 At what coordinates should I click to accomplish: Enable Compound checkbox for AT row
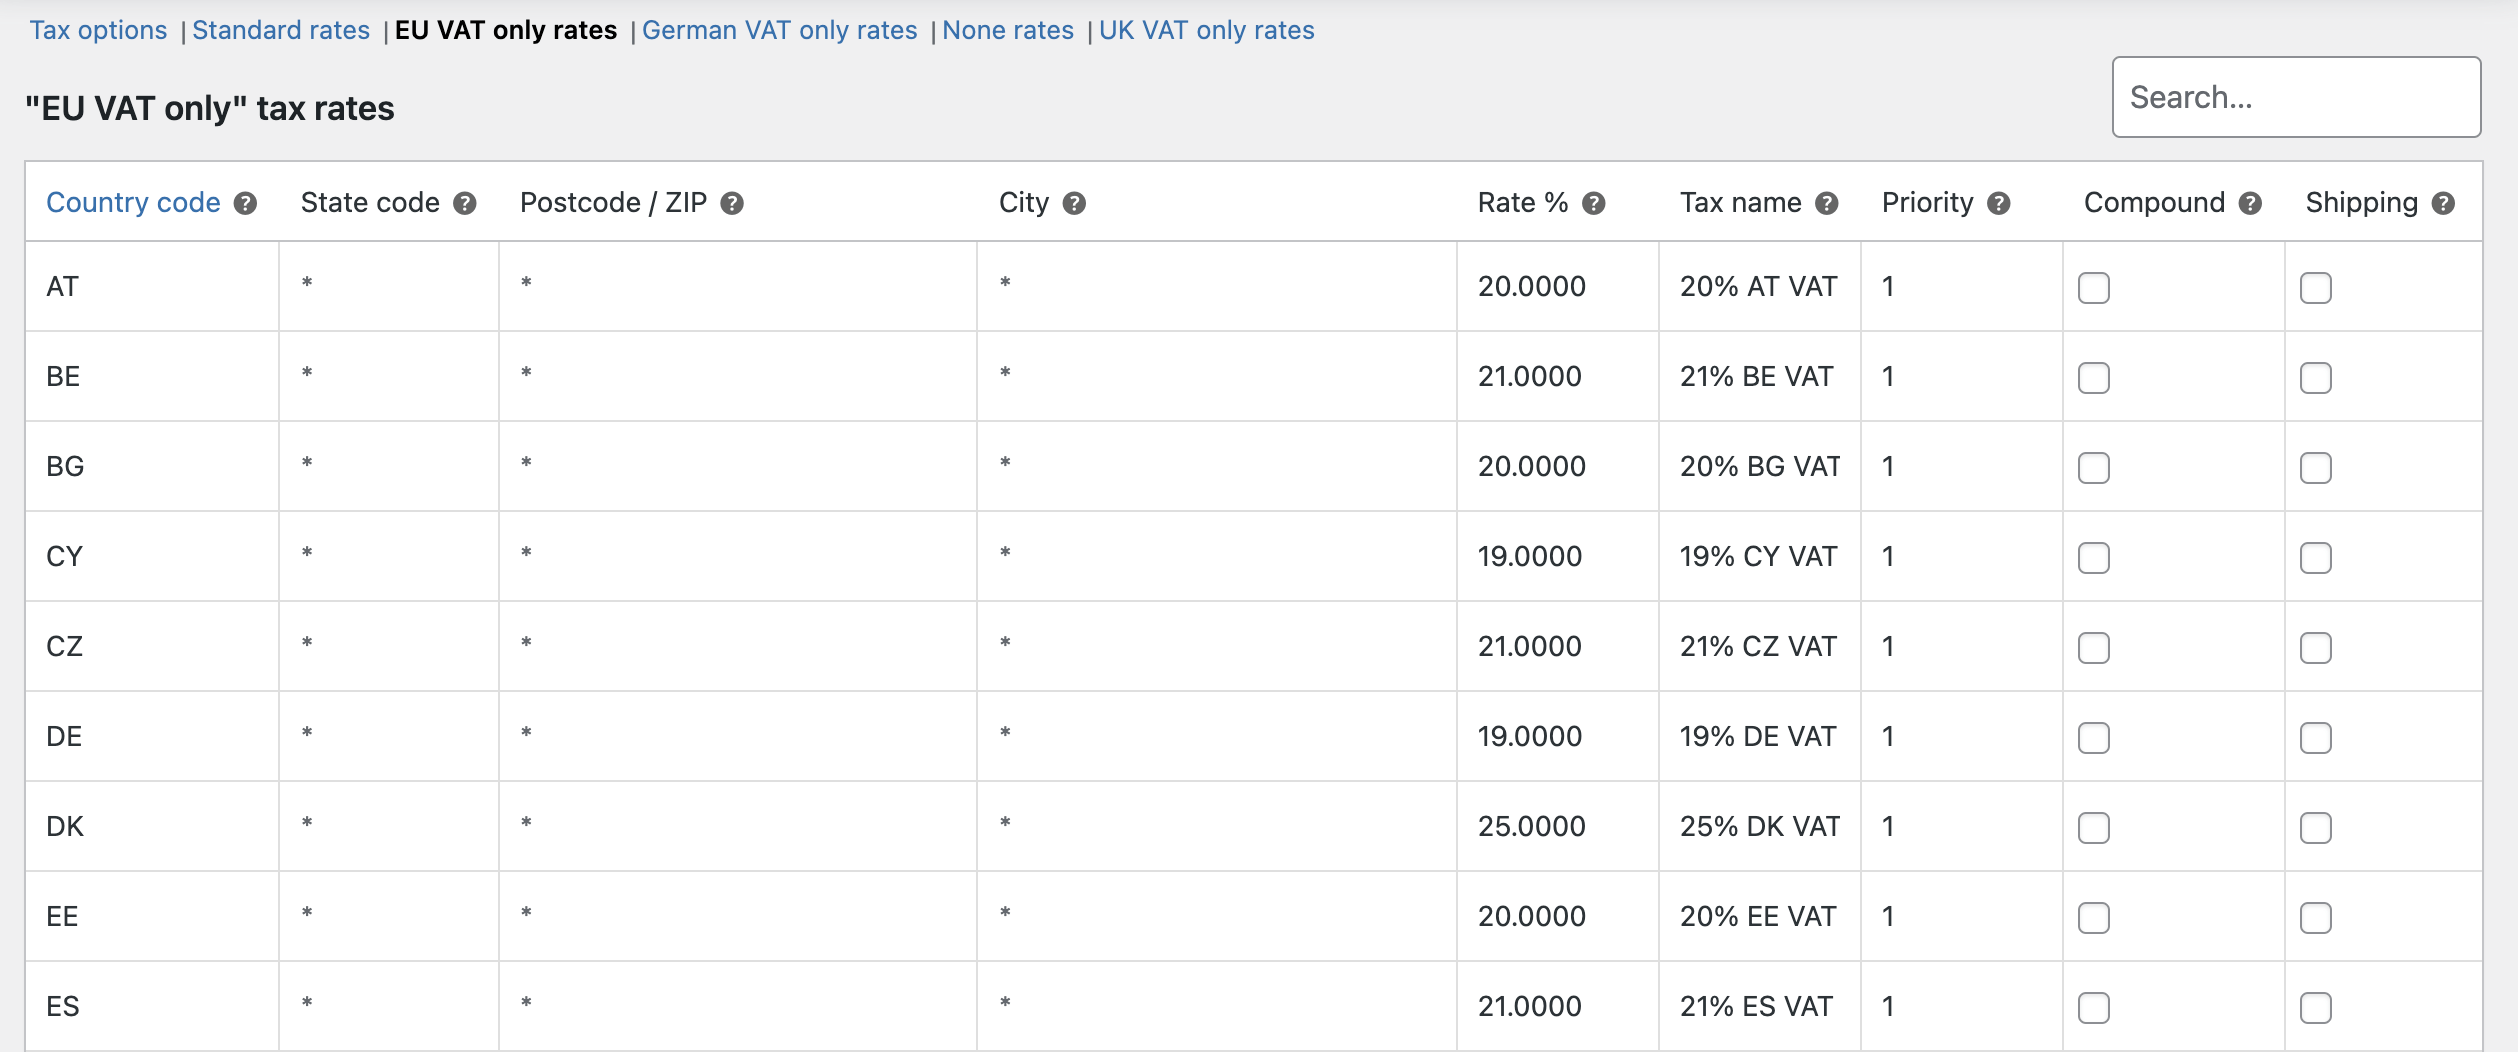(2094, 288)
